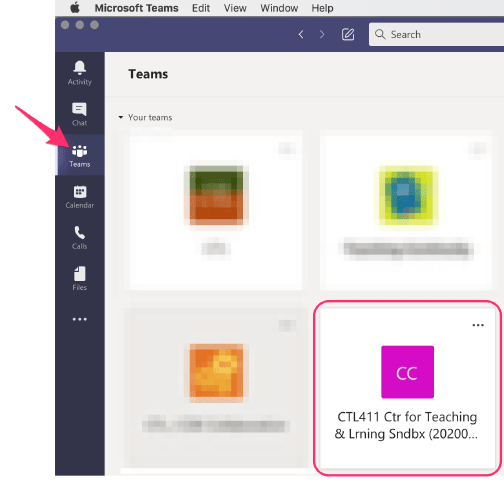
Task: Open the Edit menu
Action: [201, 8]
